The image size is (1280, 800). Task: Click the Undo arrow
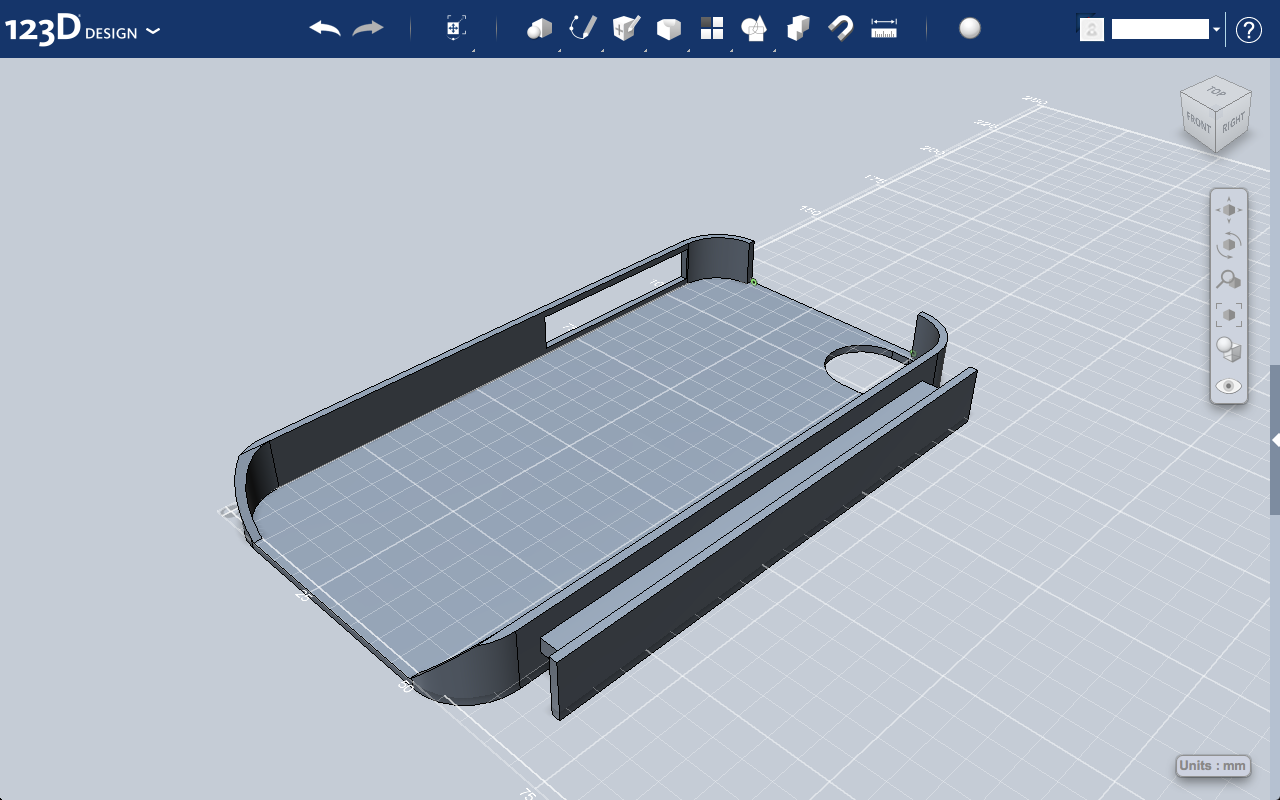click(x=322, y=29)
